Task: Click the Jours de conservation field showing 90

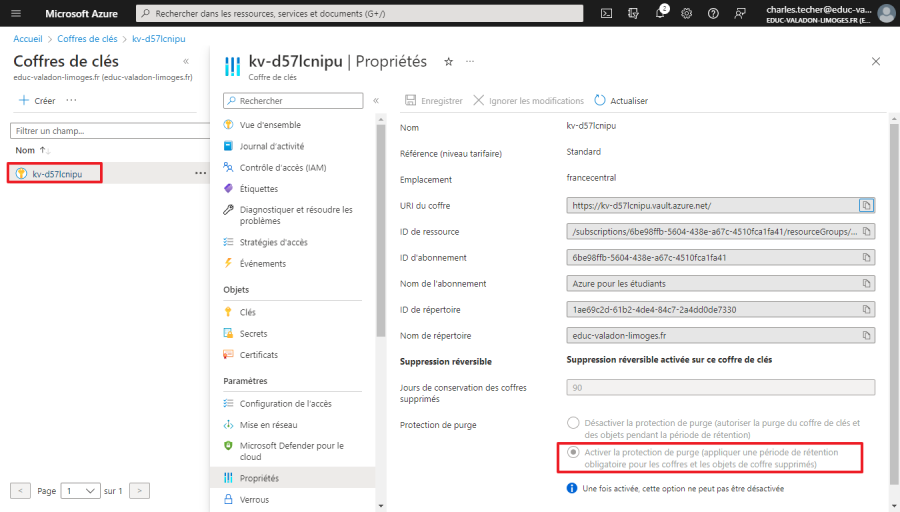Action: point(720,387)
